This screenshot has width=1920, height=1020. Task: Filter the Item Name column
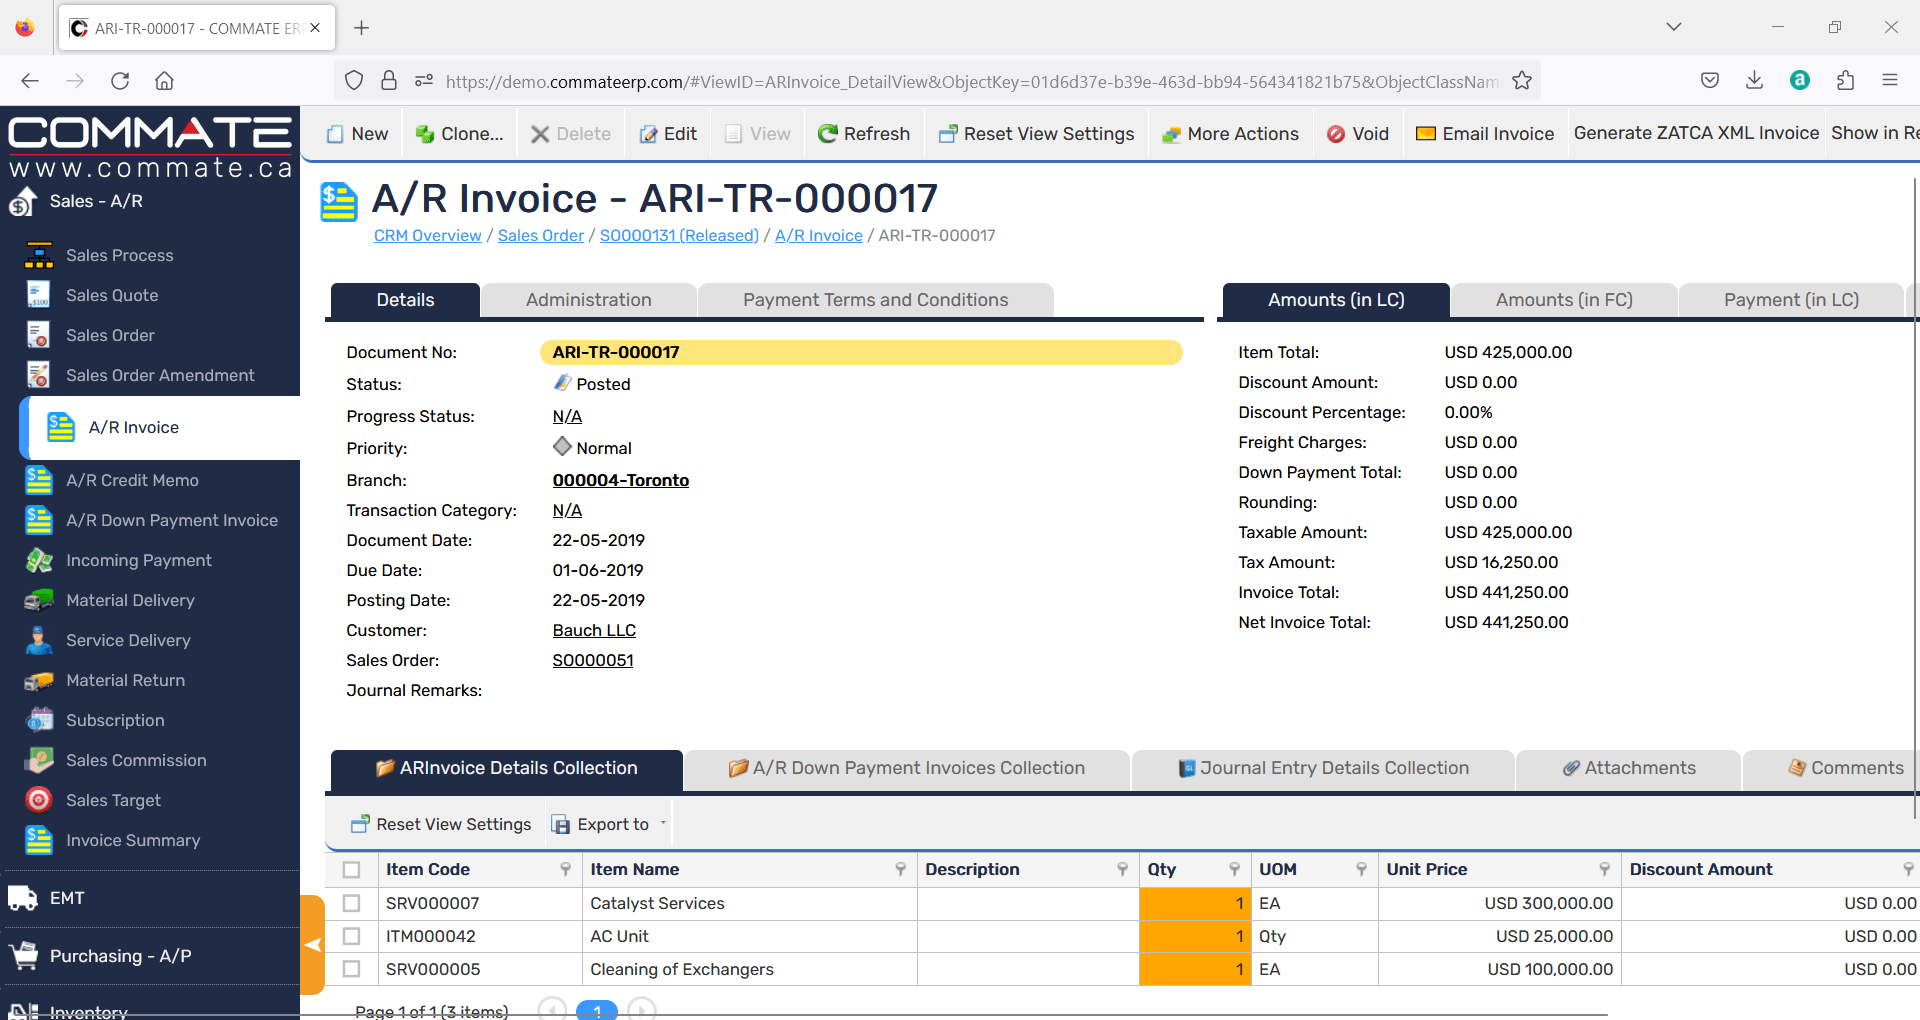click(900, 870)
